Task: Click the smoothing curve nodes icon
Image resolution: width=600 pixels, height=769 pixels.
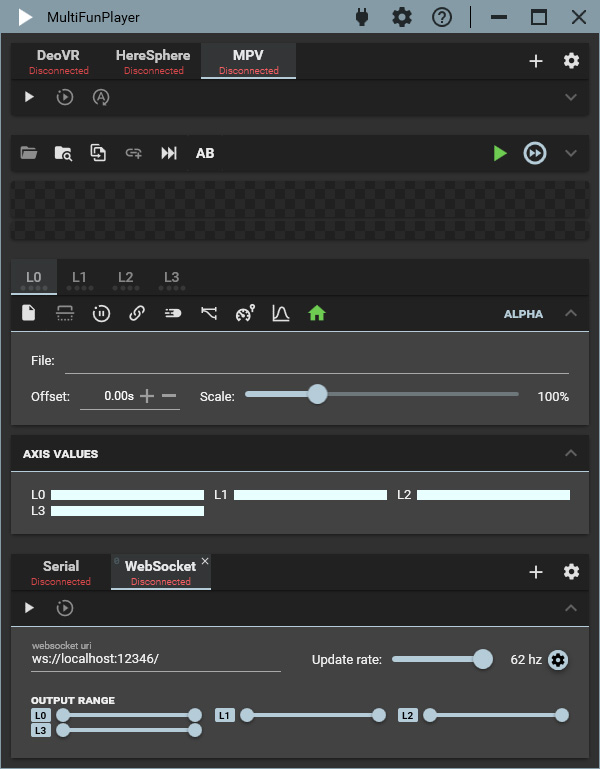Action: 209,313
